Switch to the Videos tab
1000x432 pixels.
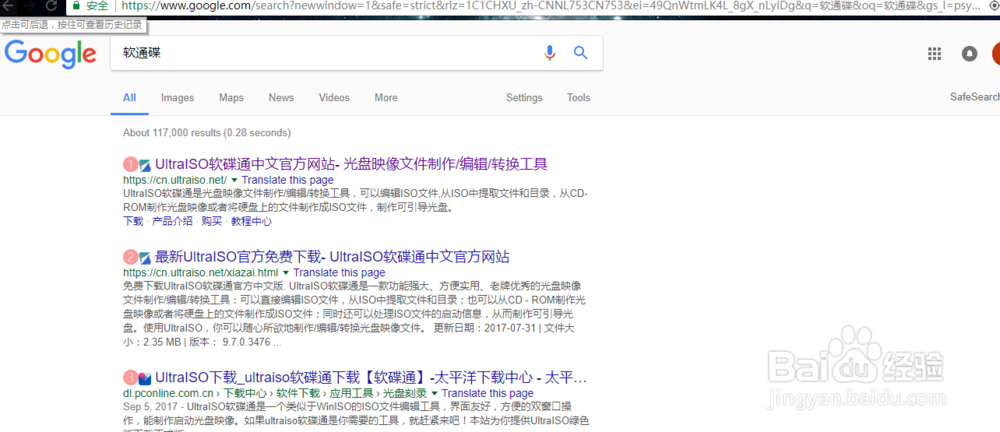coord(334,98)
